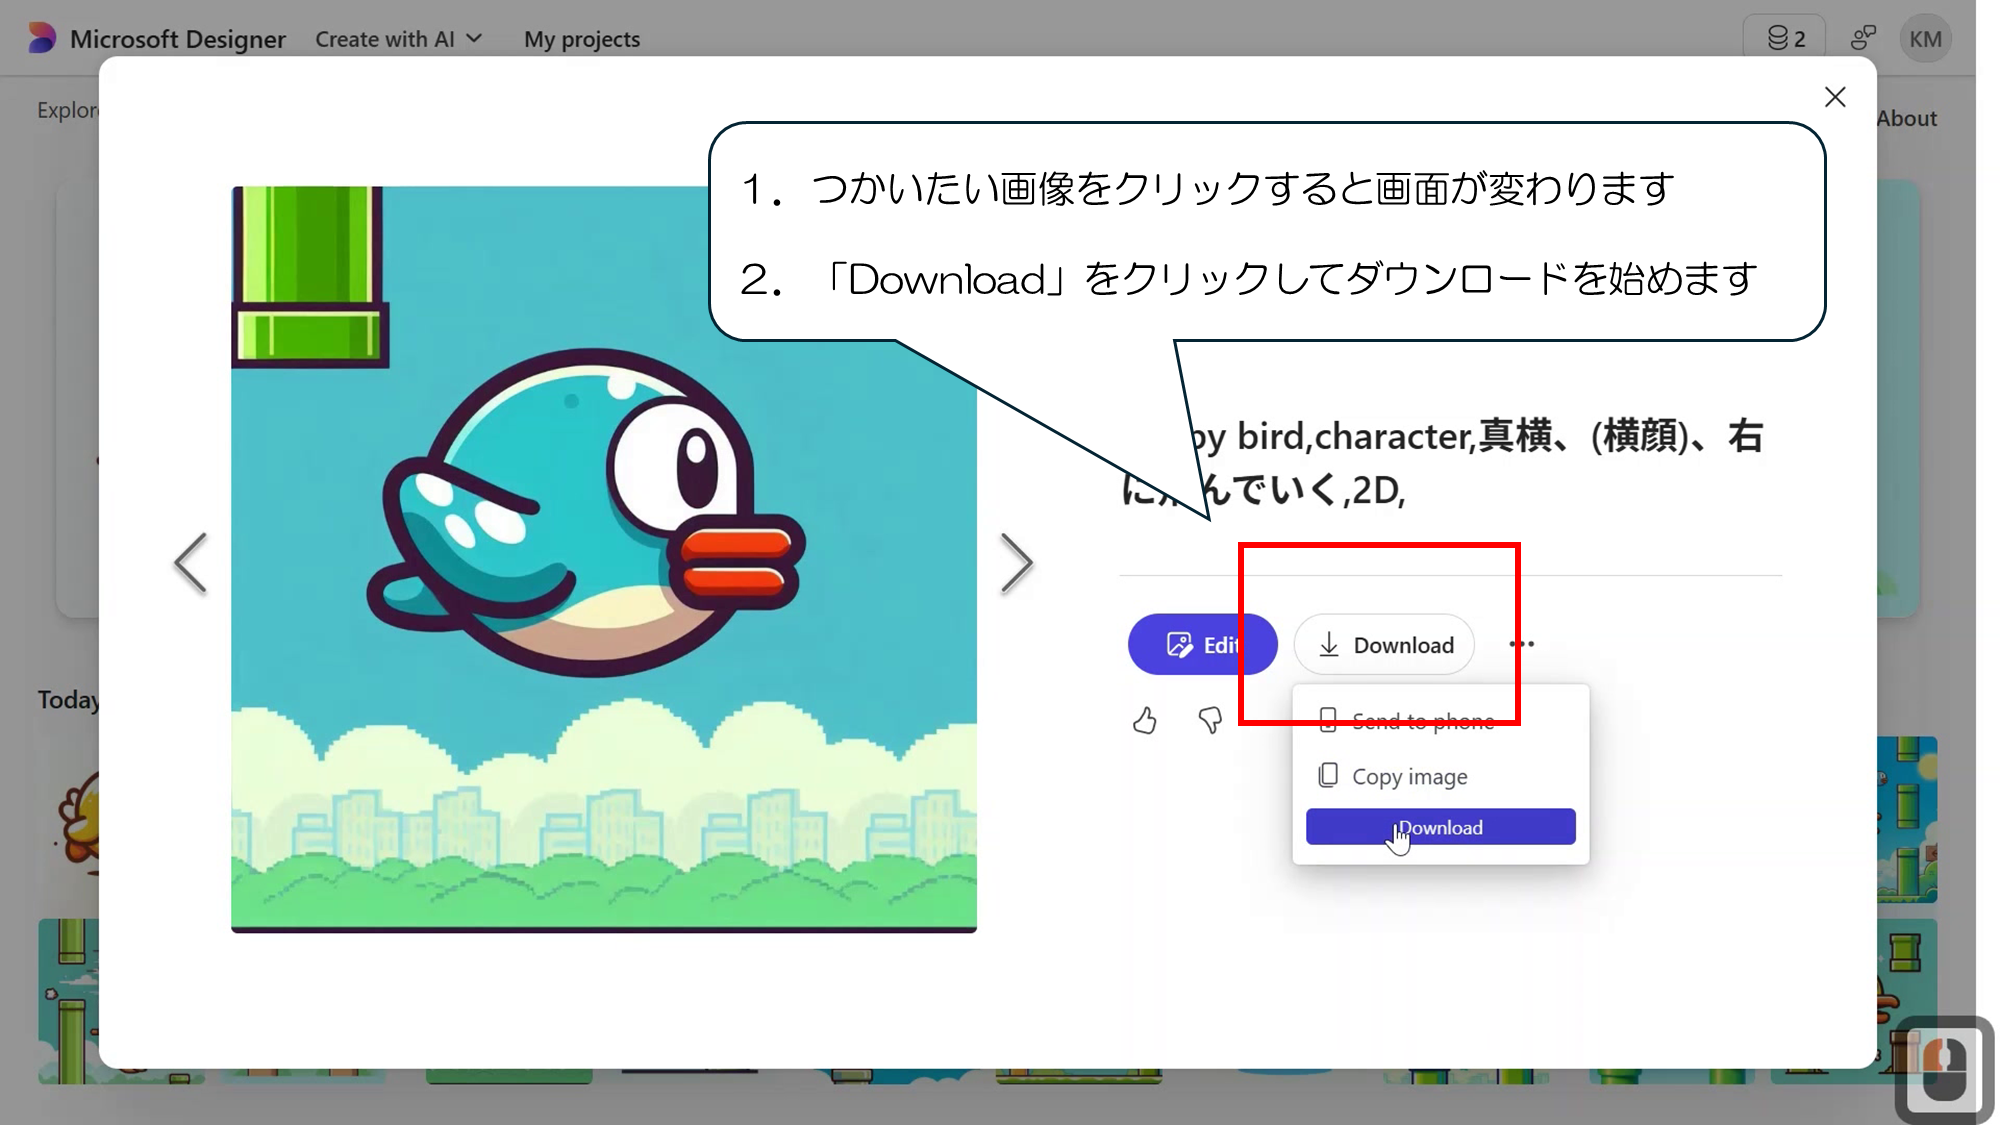
Task: Click the Edit button
Action: 1202,645
